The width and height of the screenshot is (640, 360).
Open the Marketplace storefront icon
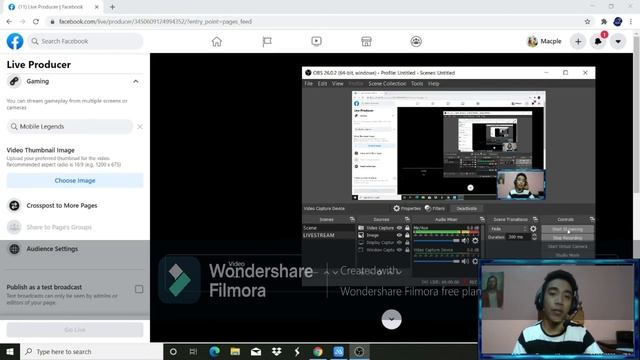366,41
